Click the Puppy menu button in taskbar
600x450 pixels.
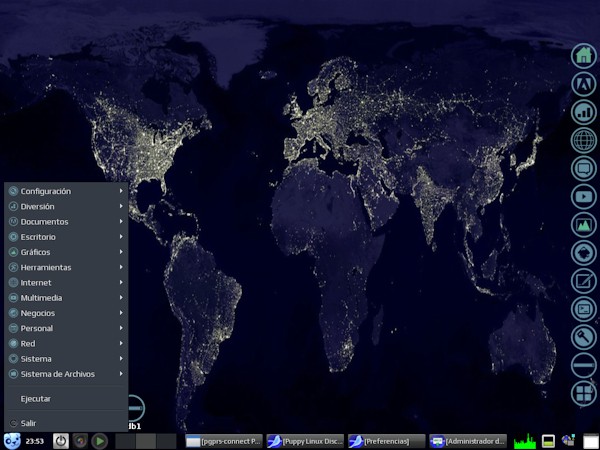pyautogui.click(x=12, y=441)
